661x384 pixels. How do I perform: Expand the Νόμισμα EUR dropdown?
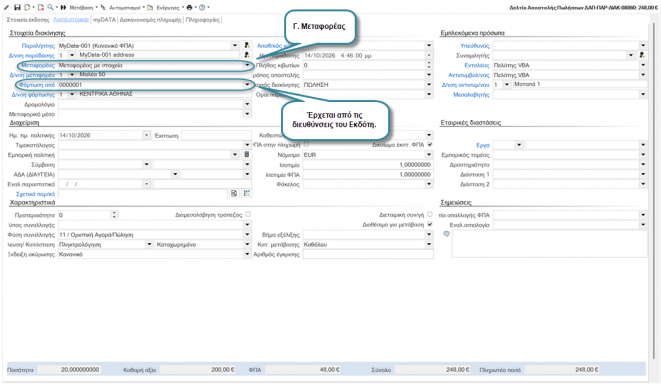pyautogui.click(x=429, y=155)
